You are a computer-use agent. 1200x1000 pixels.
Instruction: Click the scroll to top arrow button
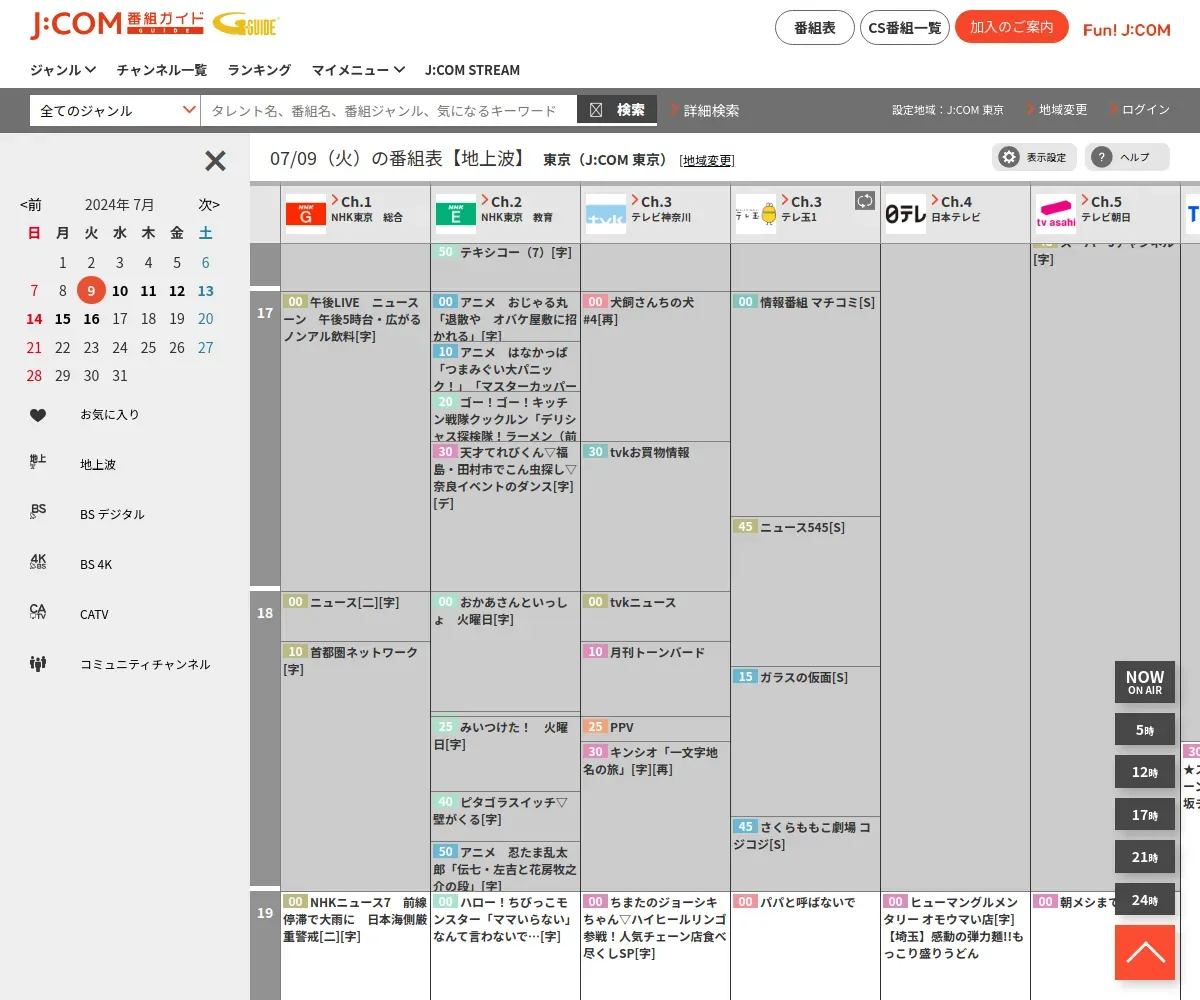click(1145, 952)
